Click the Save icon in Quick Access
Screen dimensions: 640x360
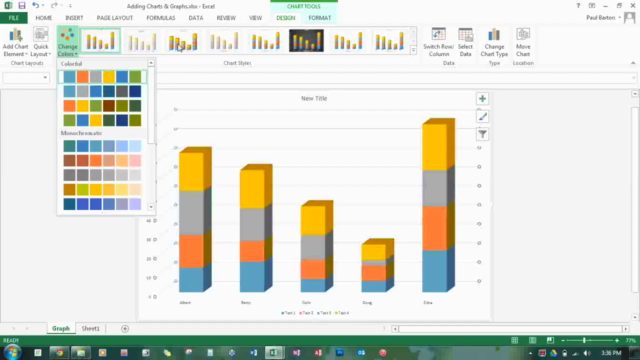22,6
